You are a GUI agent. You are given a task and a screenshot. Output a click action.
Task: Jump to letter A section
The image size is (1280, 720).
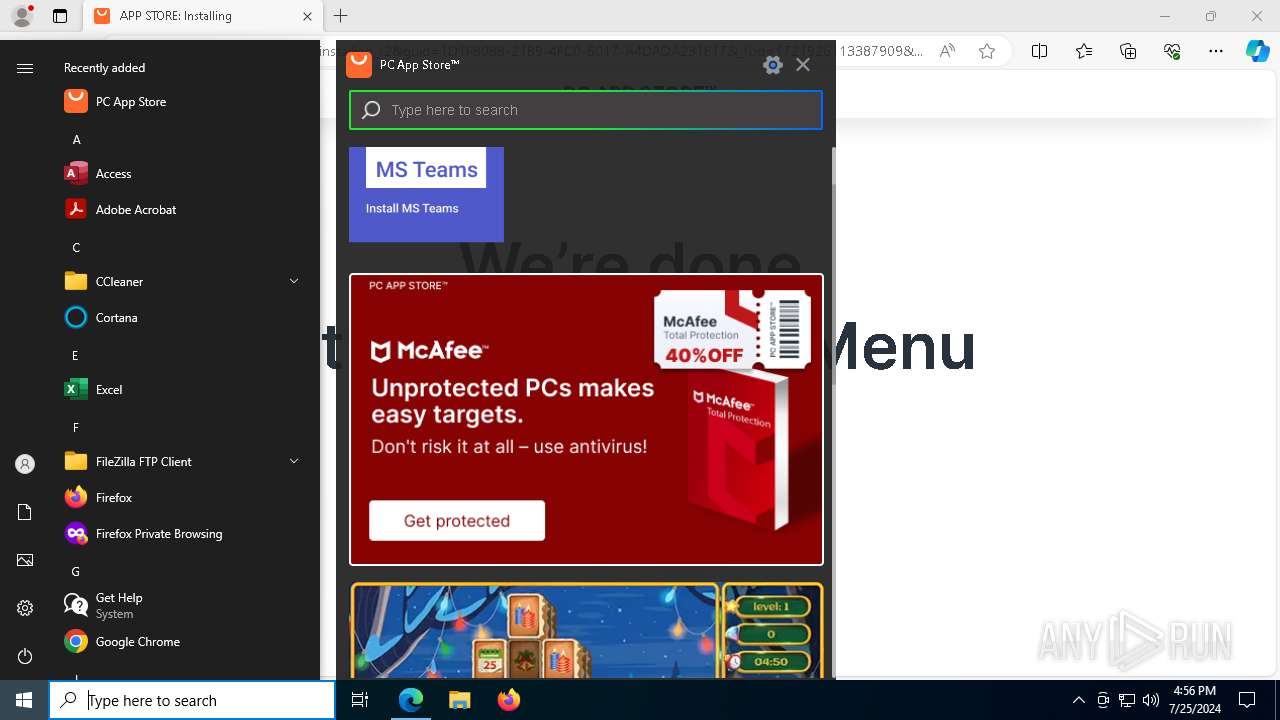point(76,140)
